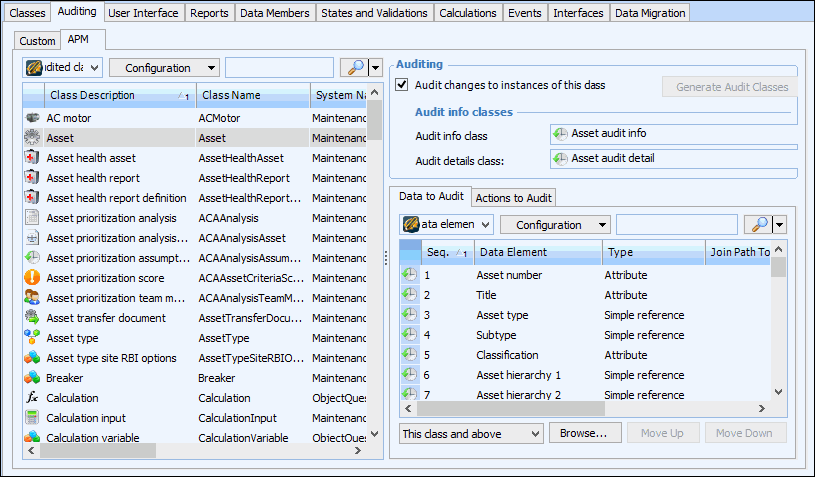Click the search magnifier icon in class list
The width and height of the screenshot is (815, 477).
click(353, 68)
